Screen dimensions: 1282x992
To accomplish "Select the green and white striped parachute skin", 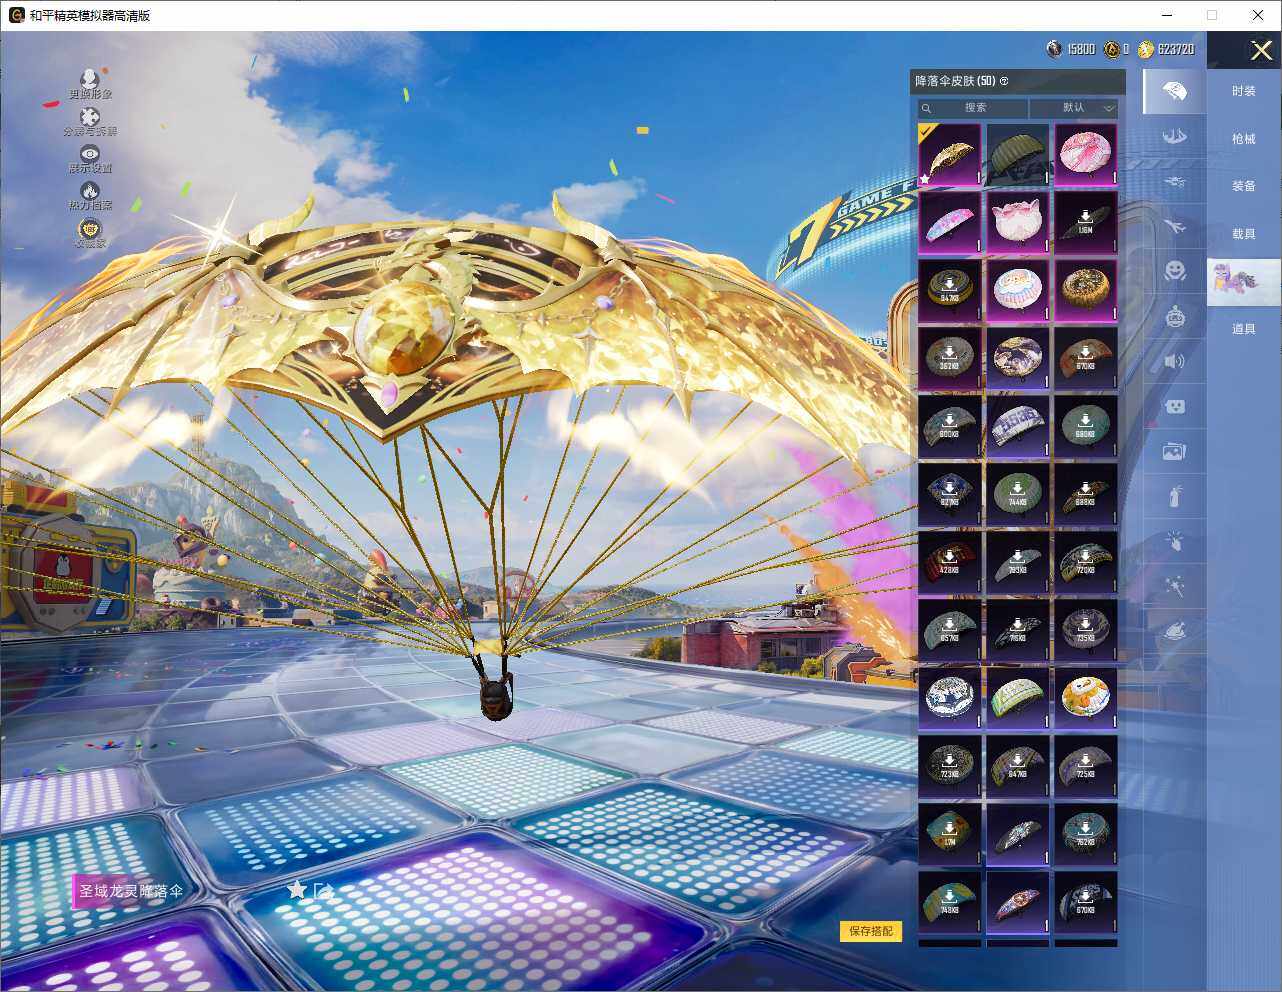I will point(1018,699).
